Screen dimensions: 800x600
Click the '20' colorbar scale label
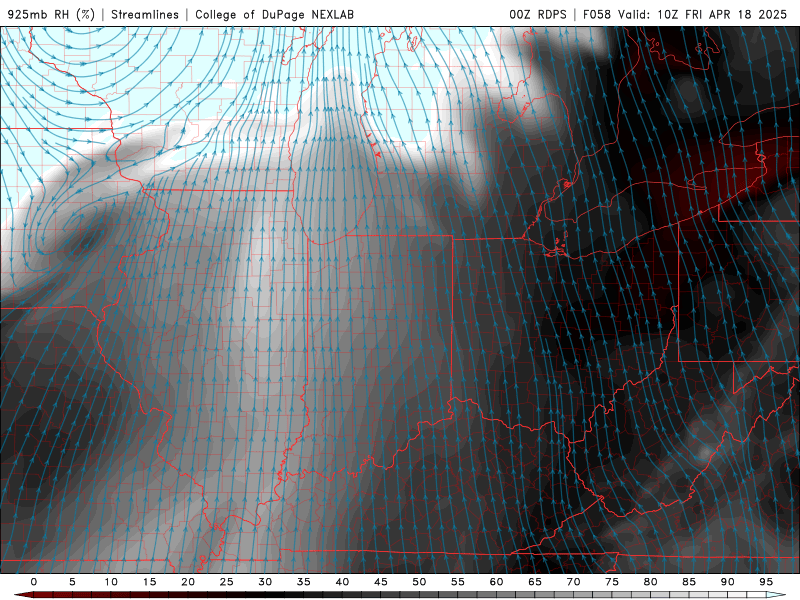[x=188, y=582]
